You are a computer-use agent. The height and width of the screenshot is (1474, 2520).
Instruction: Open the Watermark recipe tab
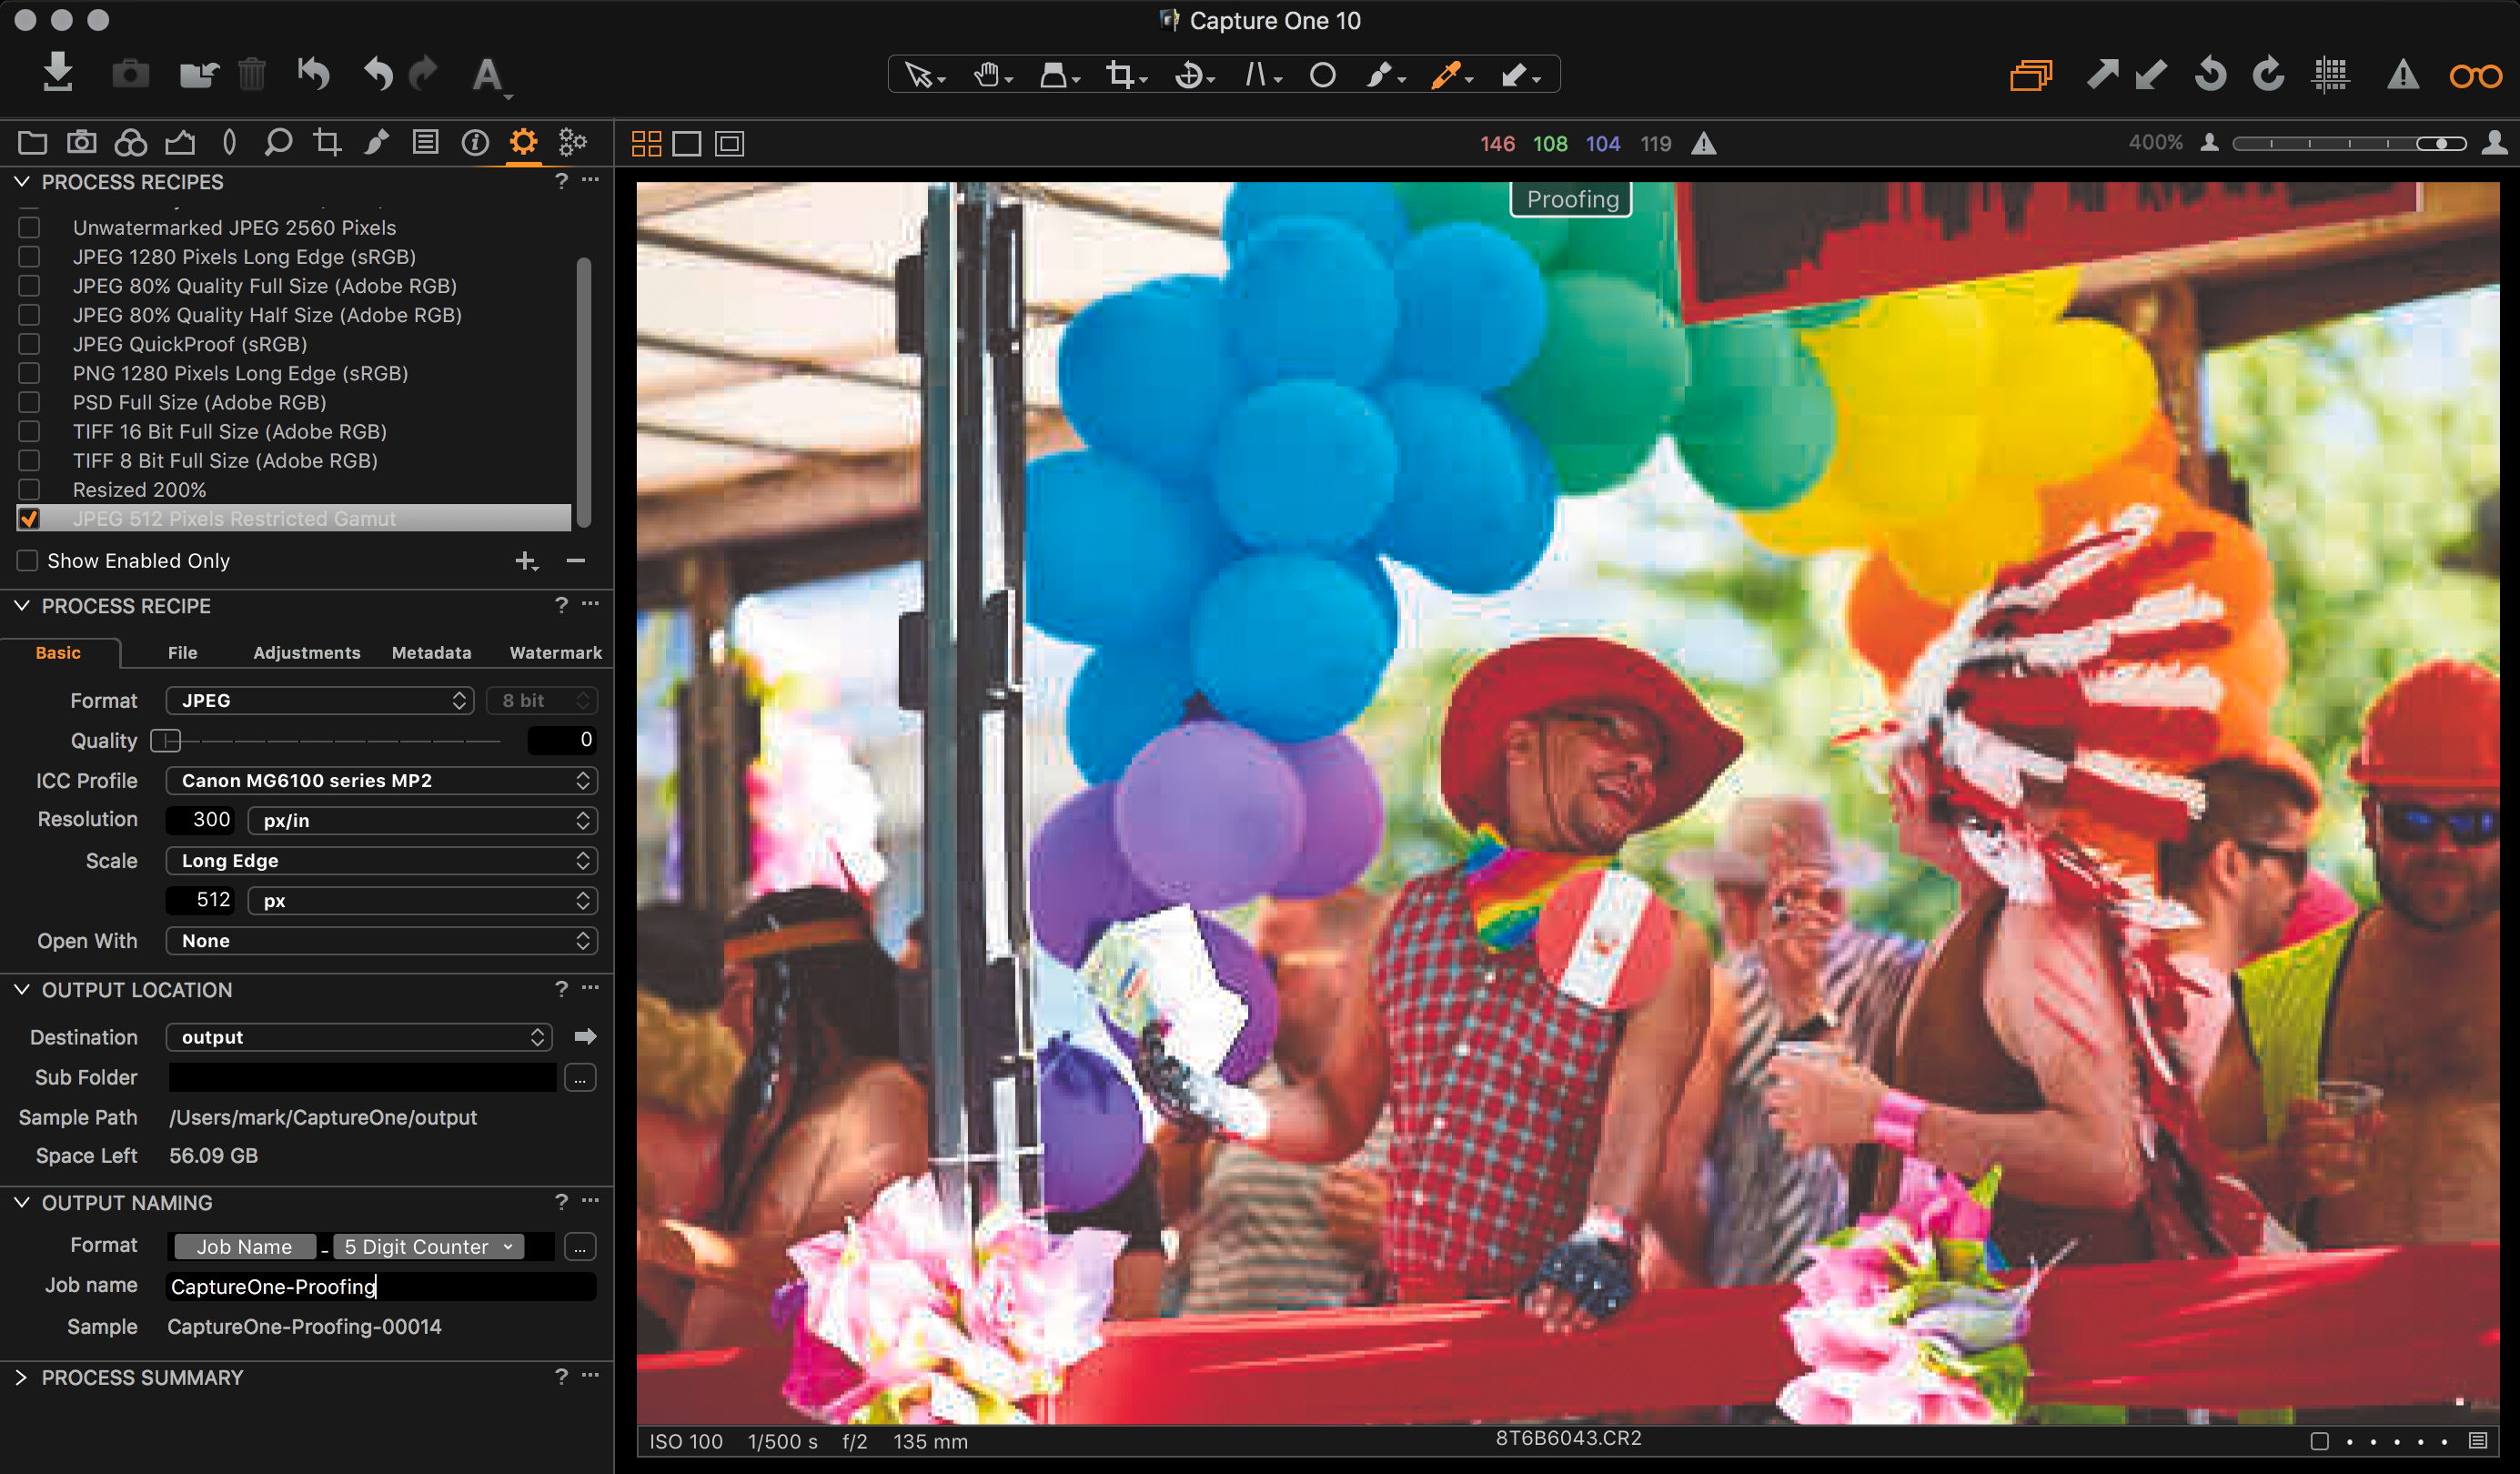tap(555, 653)
